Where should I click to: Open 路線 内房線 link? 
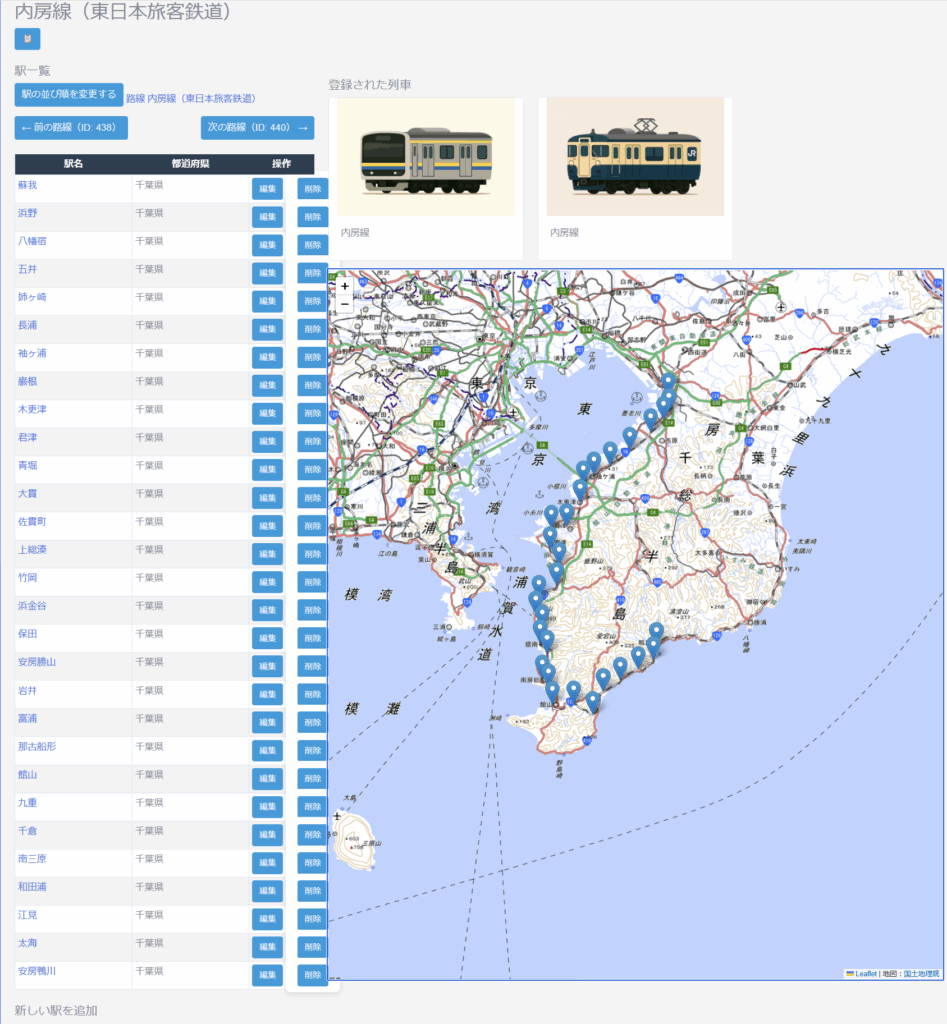[x=191, y=99]
